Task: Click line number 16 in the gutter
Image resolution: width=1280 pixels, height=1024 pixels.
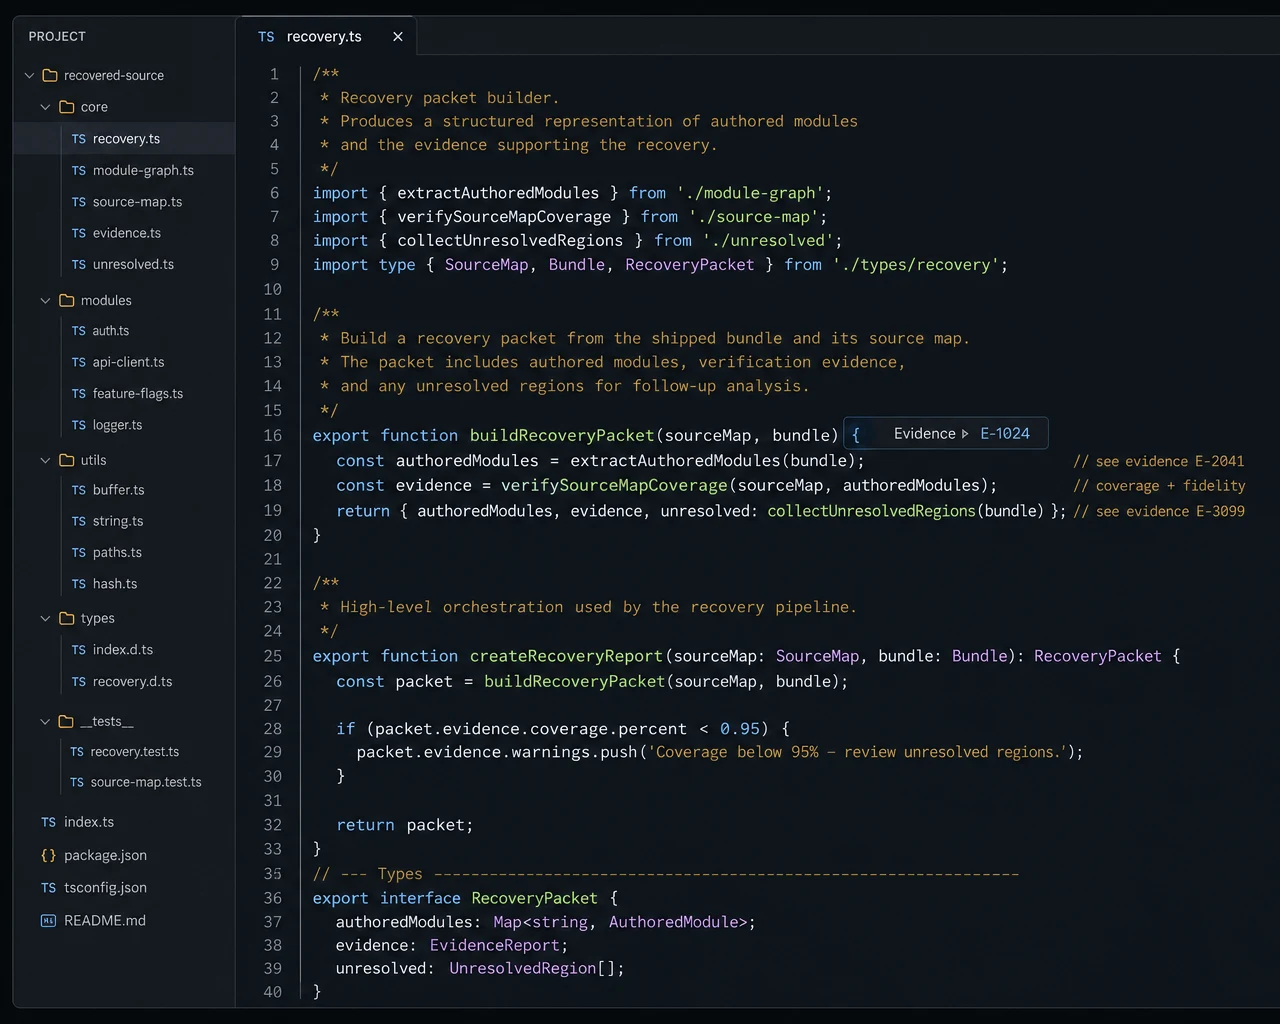Action: click(x=272, y=436)
